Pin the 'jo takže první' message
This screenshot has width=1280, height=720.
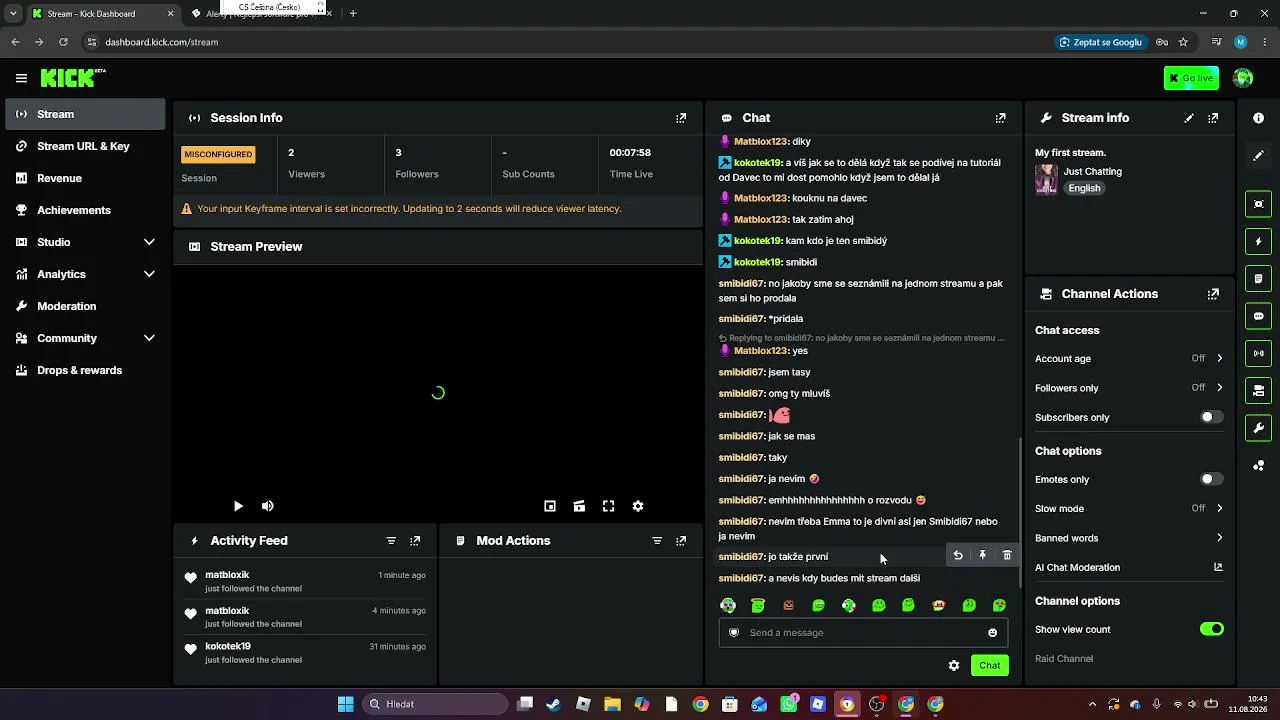click(x=982, y=555)
